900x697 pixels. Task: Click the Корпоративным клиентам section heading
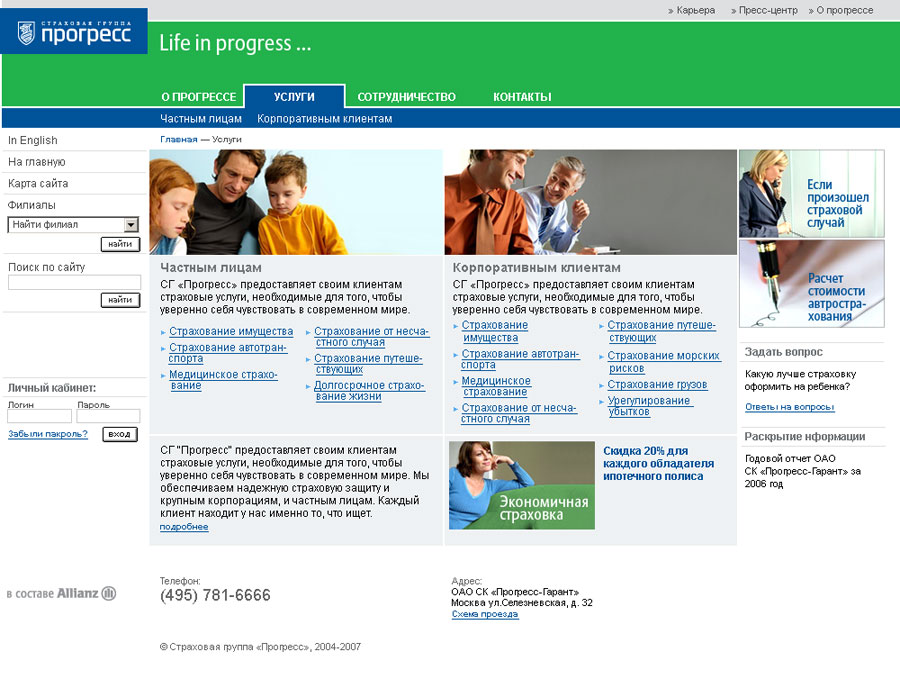536,268
